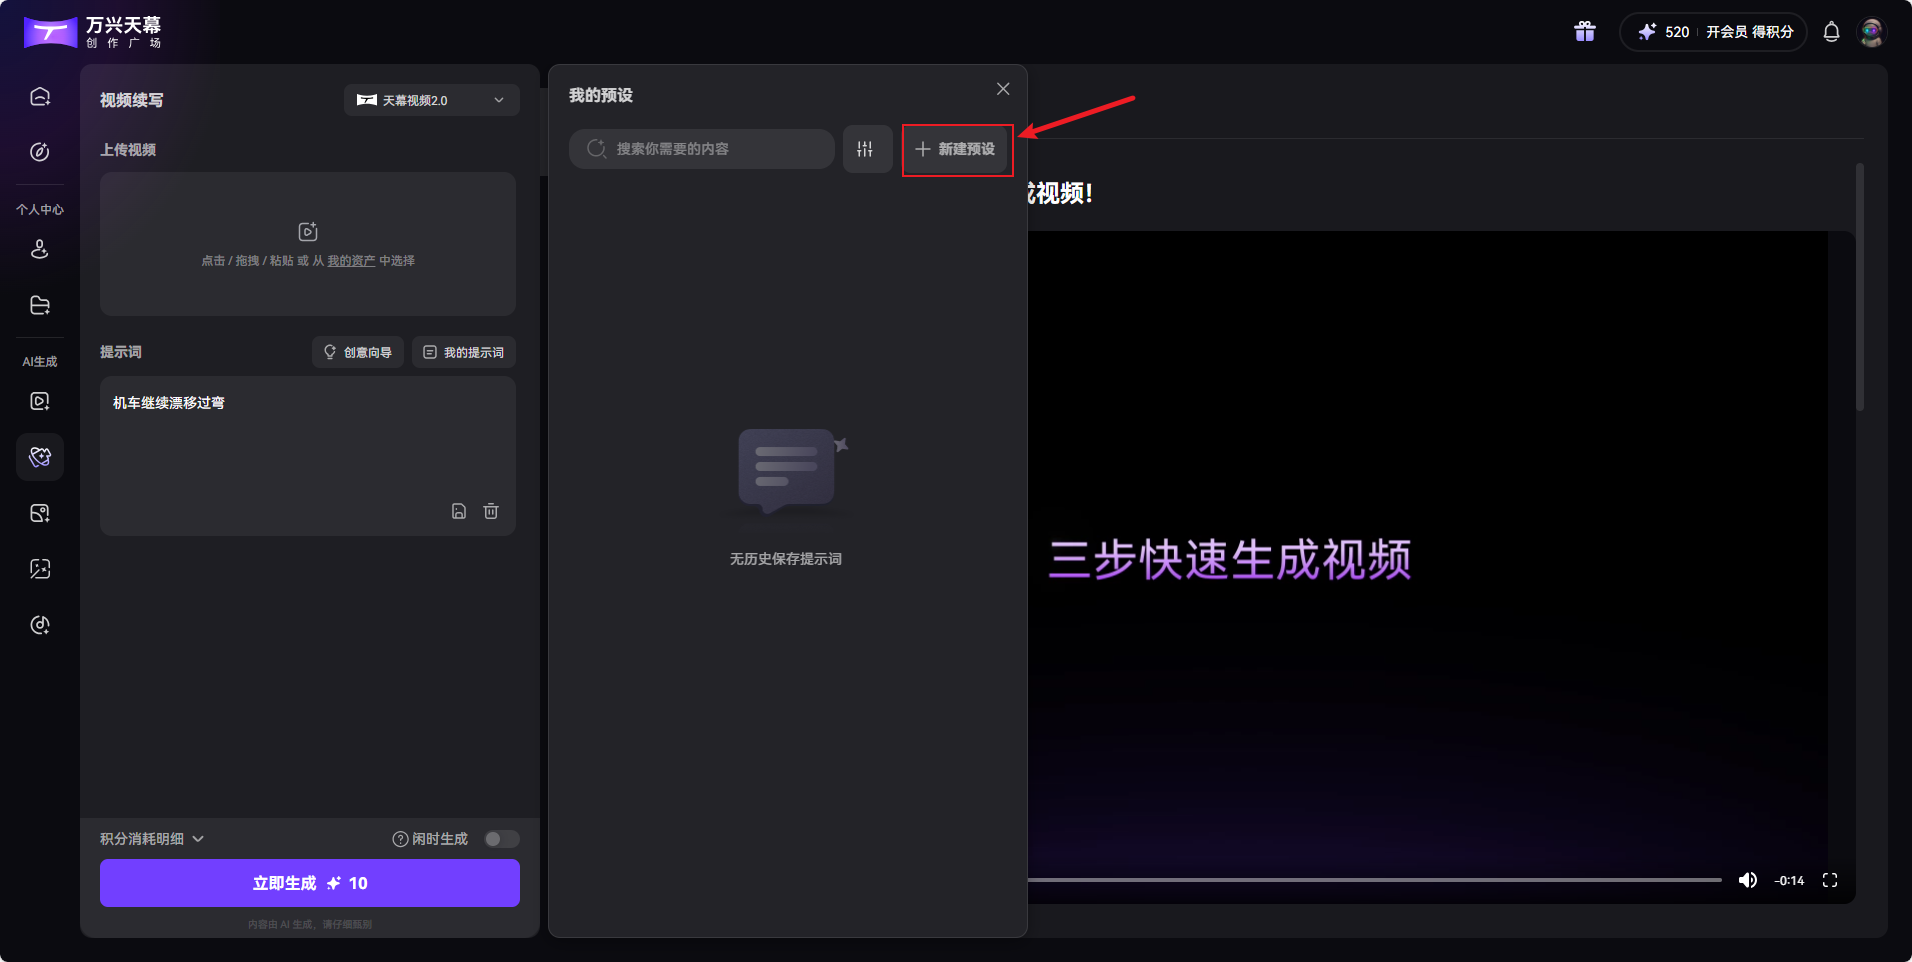Toggle the 闲时生成 switch

[x=501, y=839]
